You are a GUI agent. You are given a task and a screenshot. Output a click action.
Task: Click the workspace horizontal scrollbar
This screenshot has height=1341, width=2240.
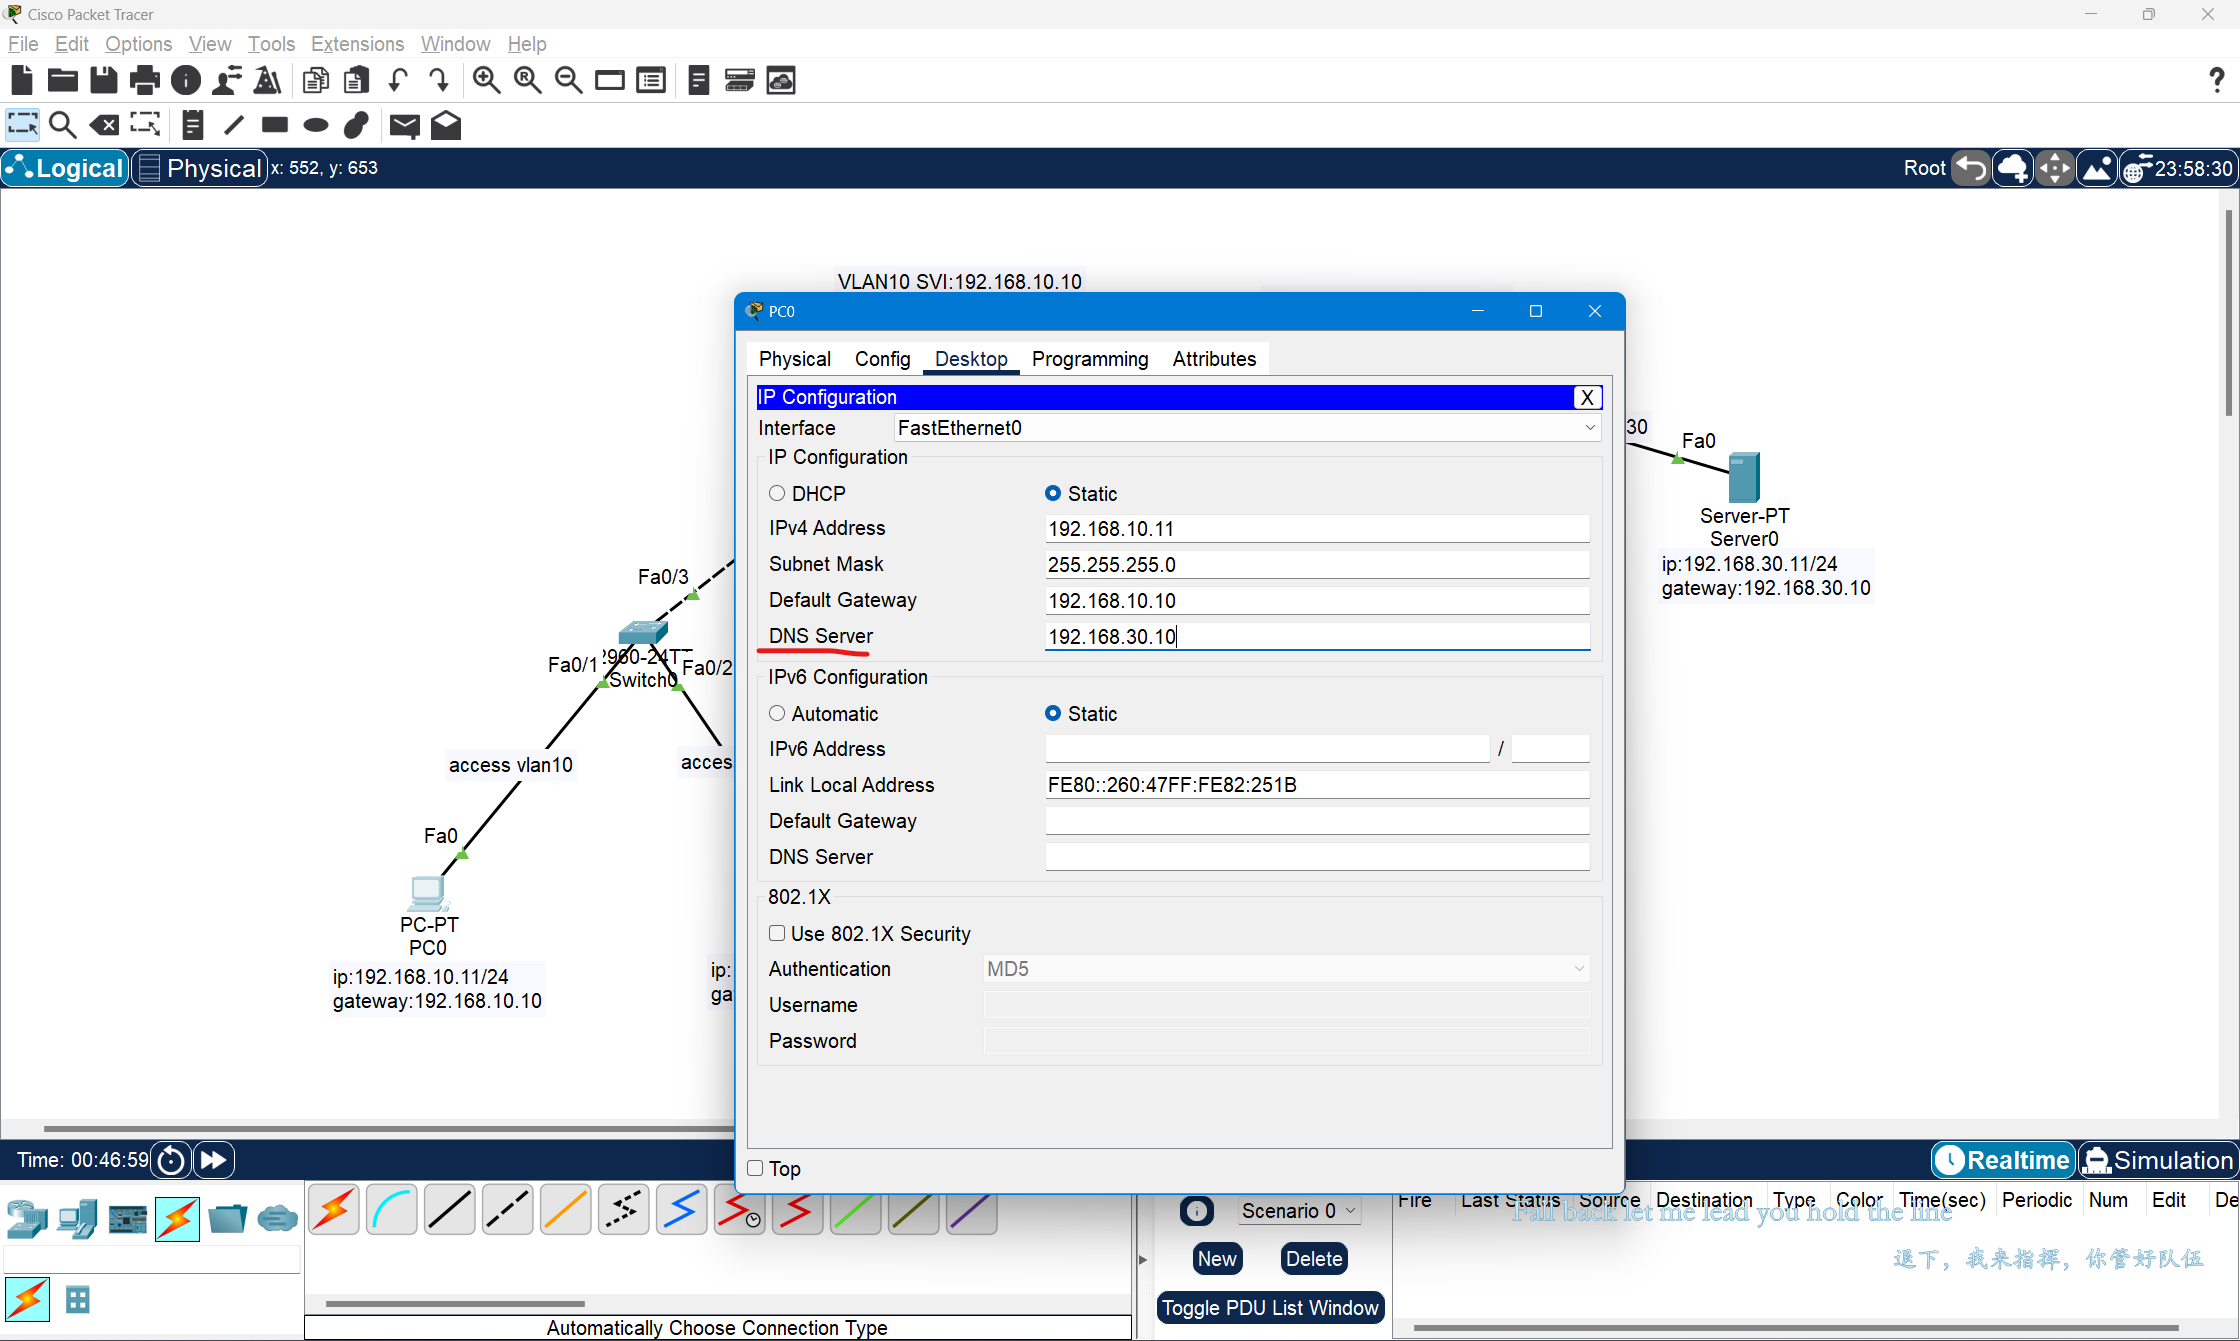[388, 1129]
